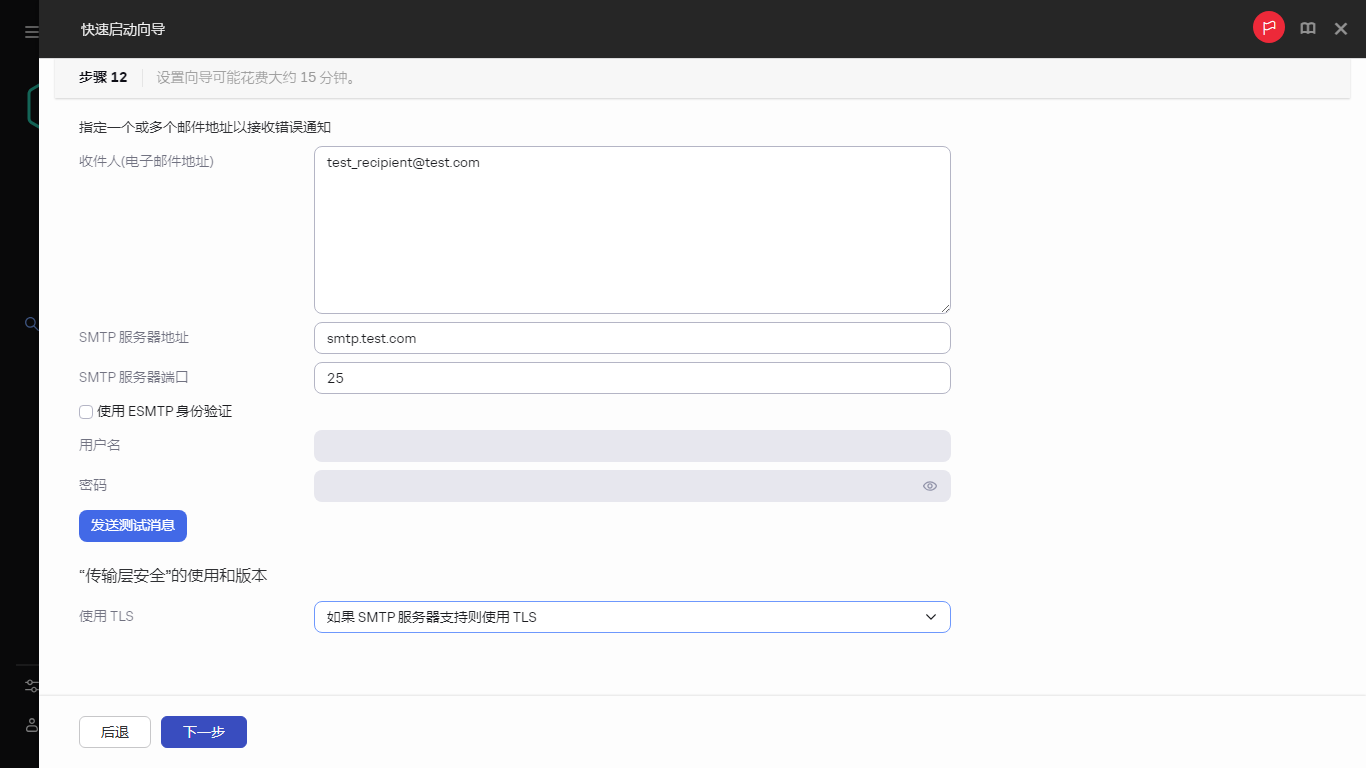The height and width of the screenshot is (768, 1366).
Task: Click the sidebar search magnifier icon
Action: 31,323
